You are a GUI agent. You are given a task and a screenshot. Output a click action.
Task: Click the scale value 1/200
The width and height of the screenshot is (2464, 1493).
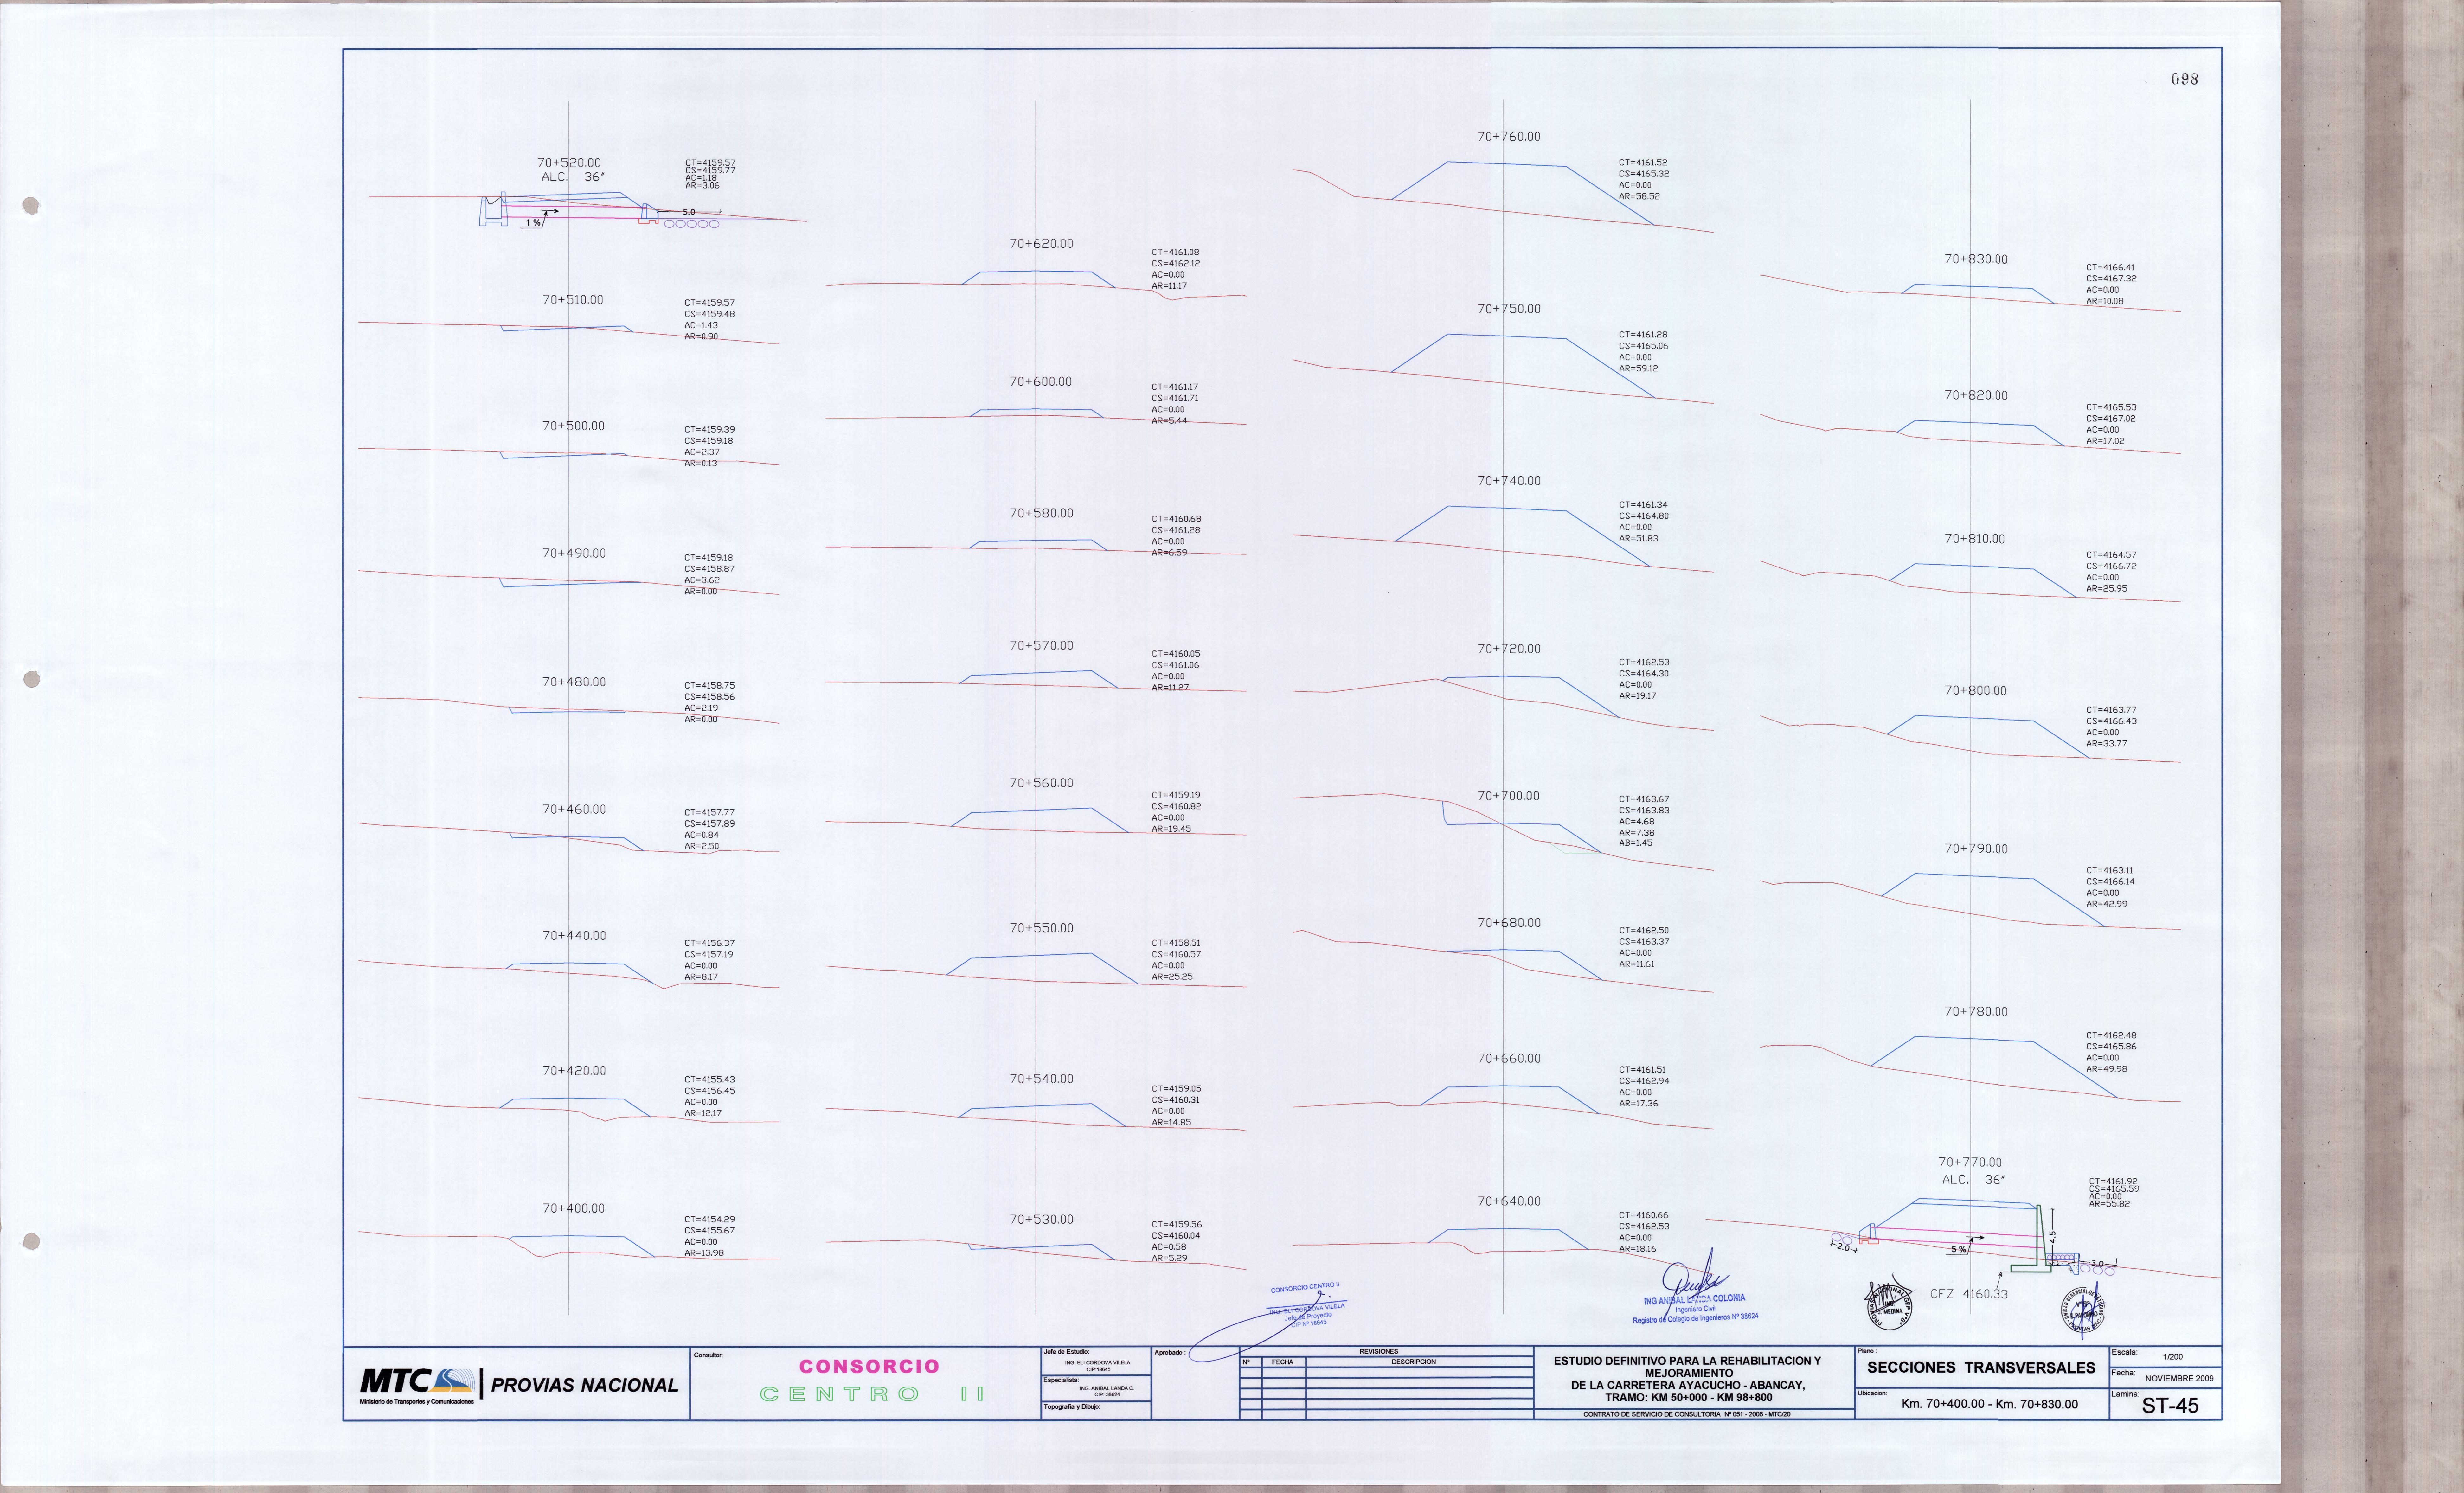tap(2173, 1357)
